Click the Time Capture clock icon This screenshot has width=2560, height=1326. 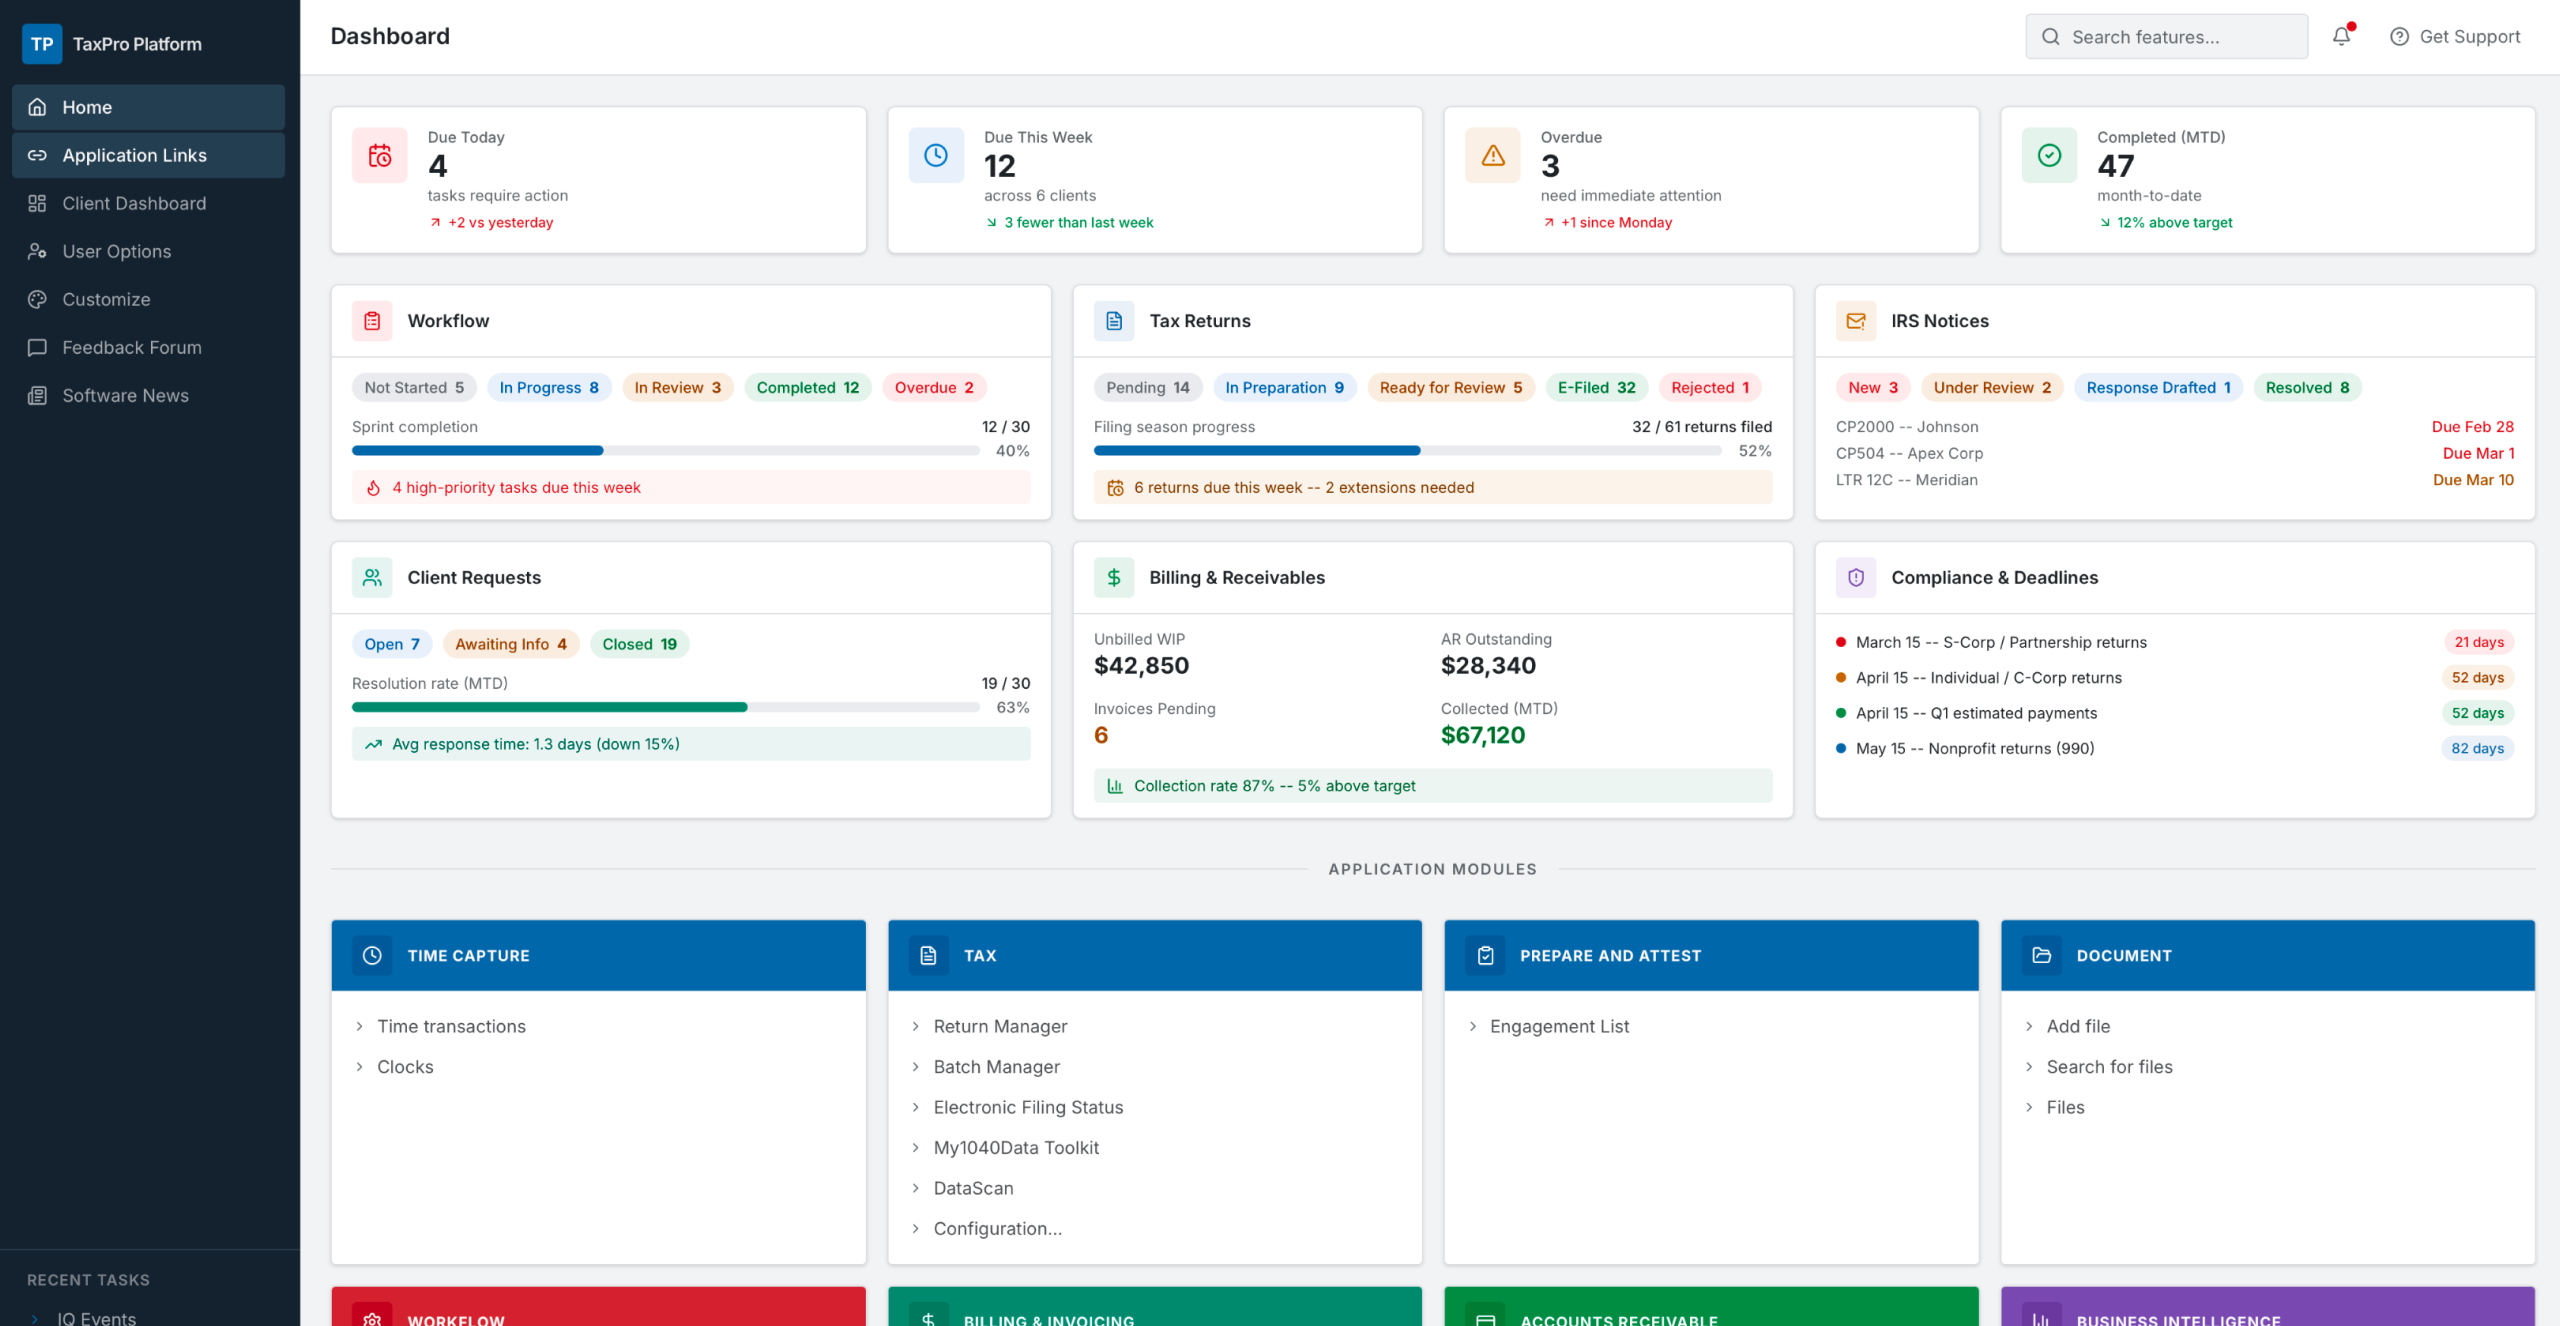click(x=372, y=955)
